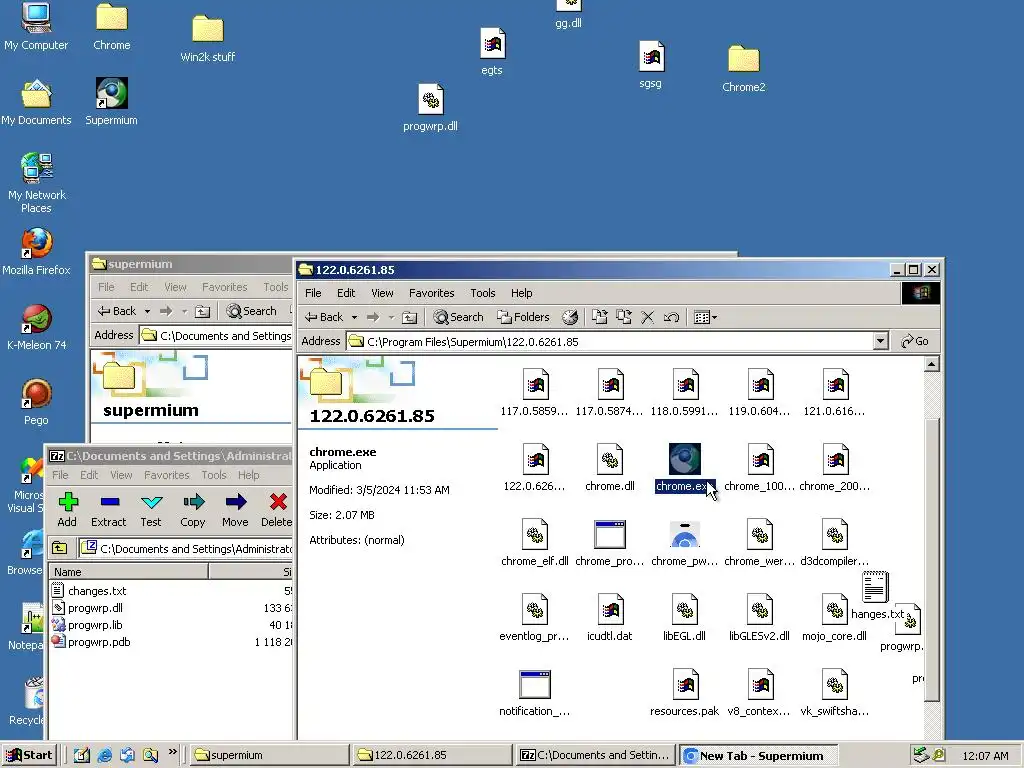This screenshot has width=1024, height=768.
Task: Click the Delete button in 7-Zip
Action: (277, 510)
